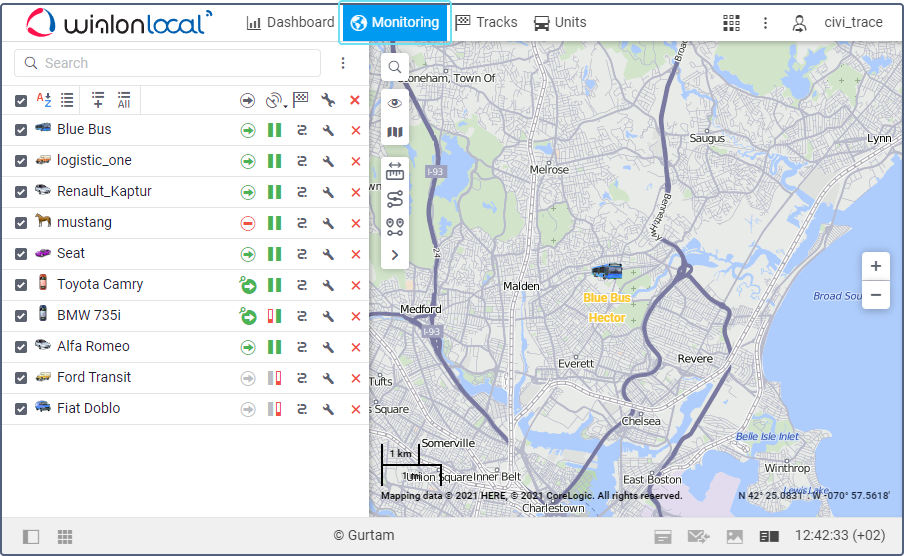
Task: Remove all units with header red X
Action: (355, 100)
